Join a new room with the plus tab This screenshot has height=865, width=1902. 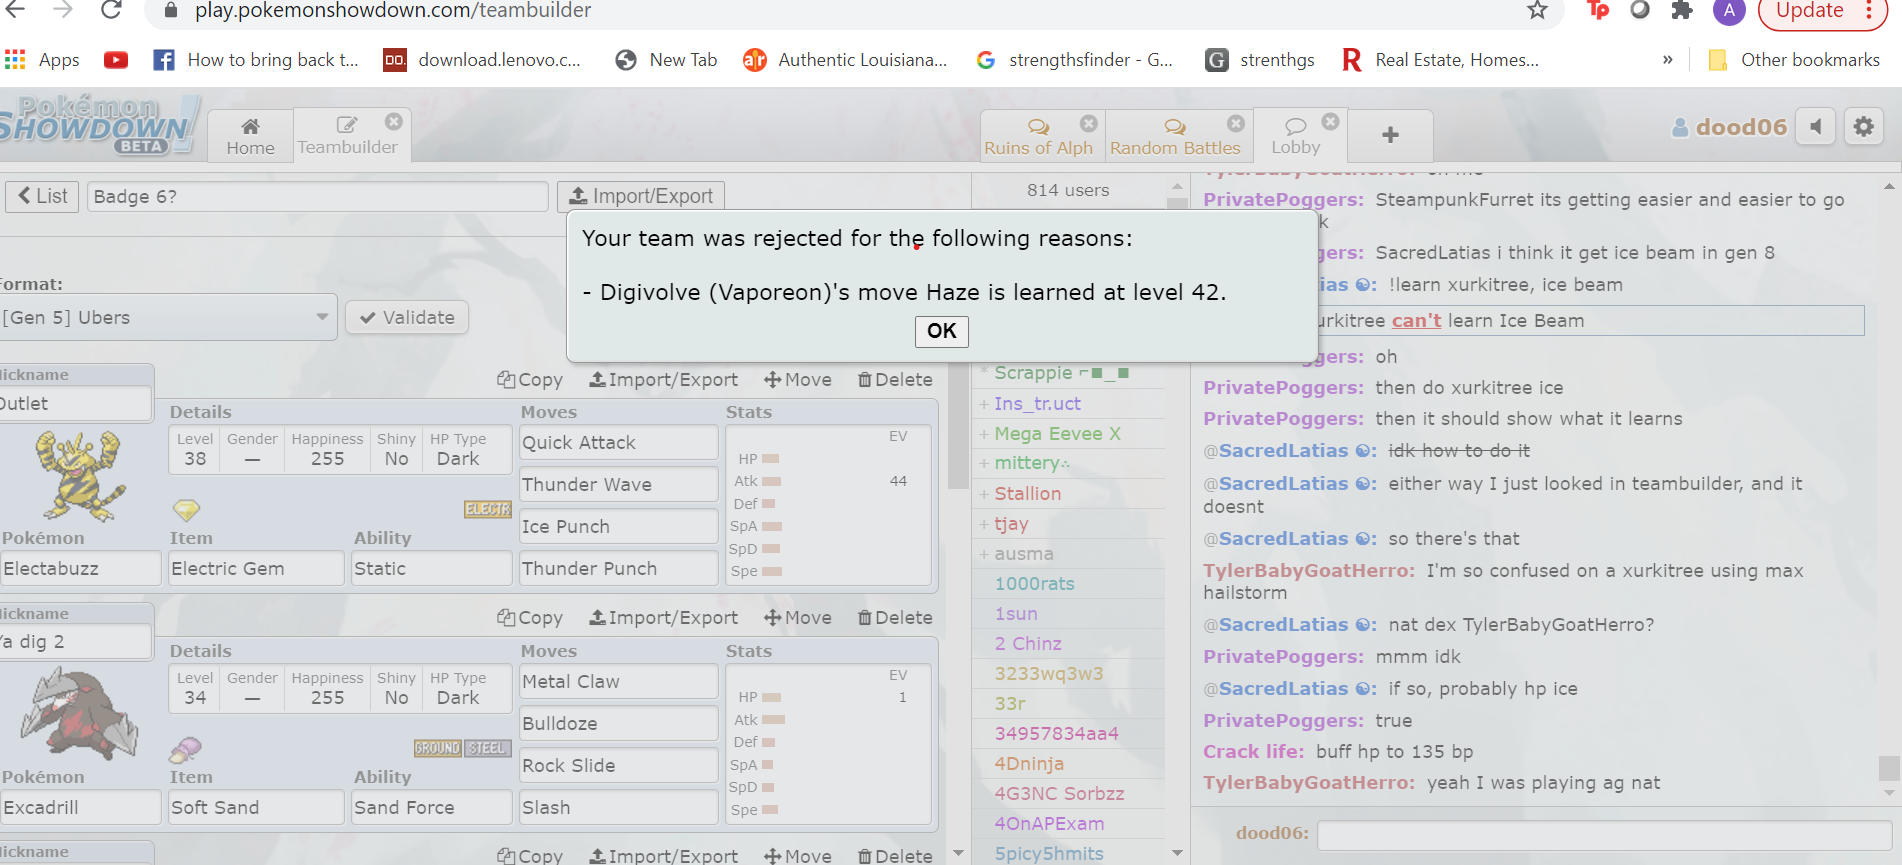click(1390, 135)
